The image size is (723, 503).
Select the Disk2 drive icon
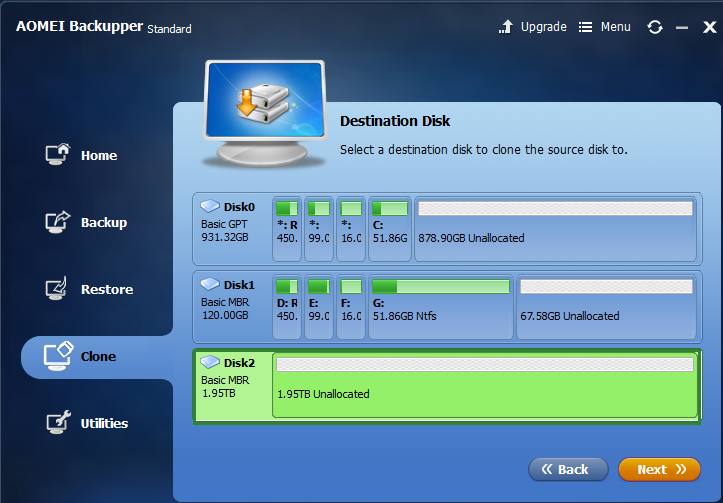(x=210, y=362)
